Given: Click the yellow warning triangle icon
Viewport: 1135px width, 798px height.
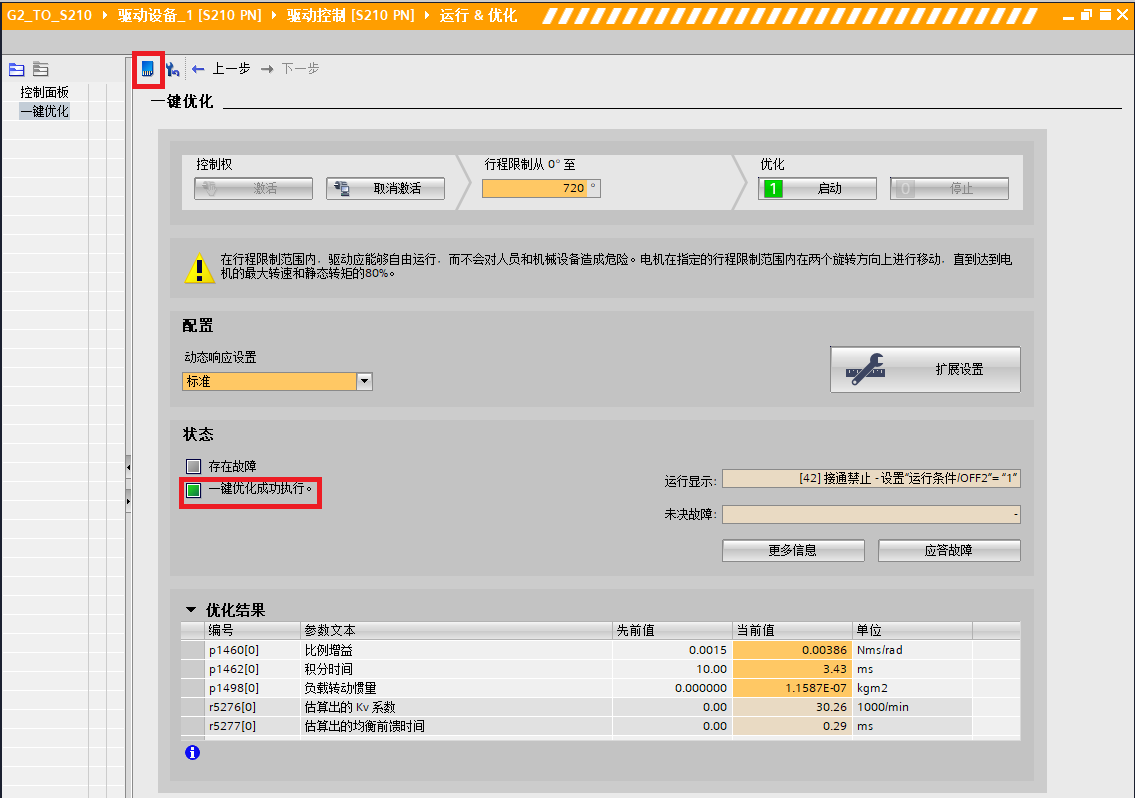Looking at the screenshot, I should (x=199, y=268).
